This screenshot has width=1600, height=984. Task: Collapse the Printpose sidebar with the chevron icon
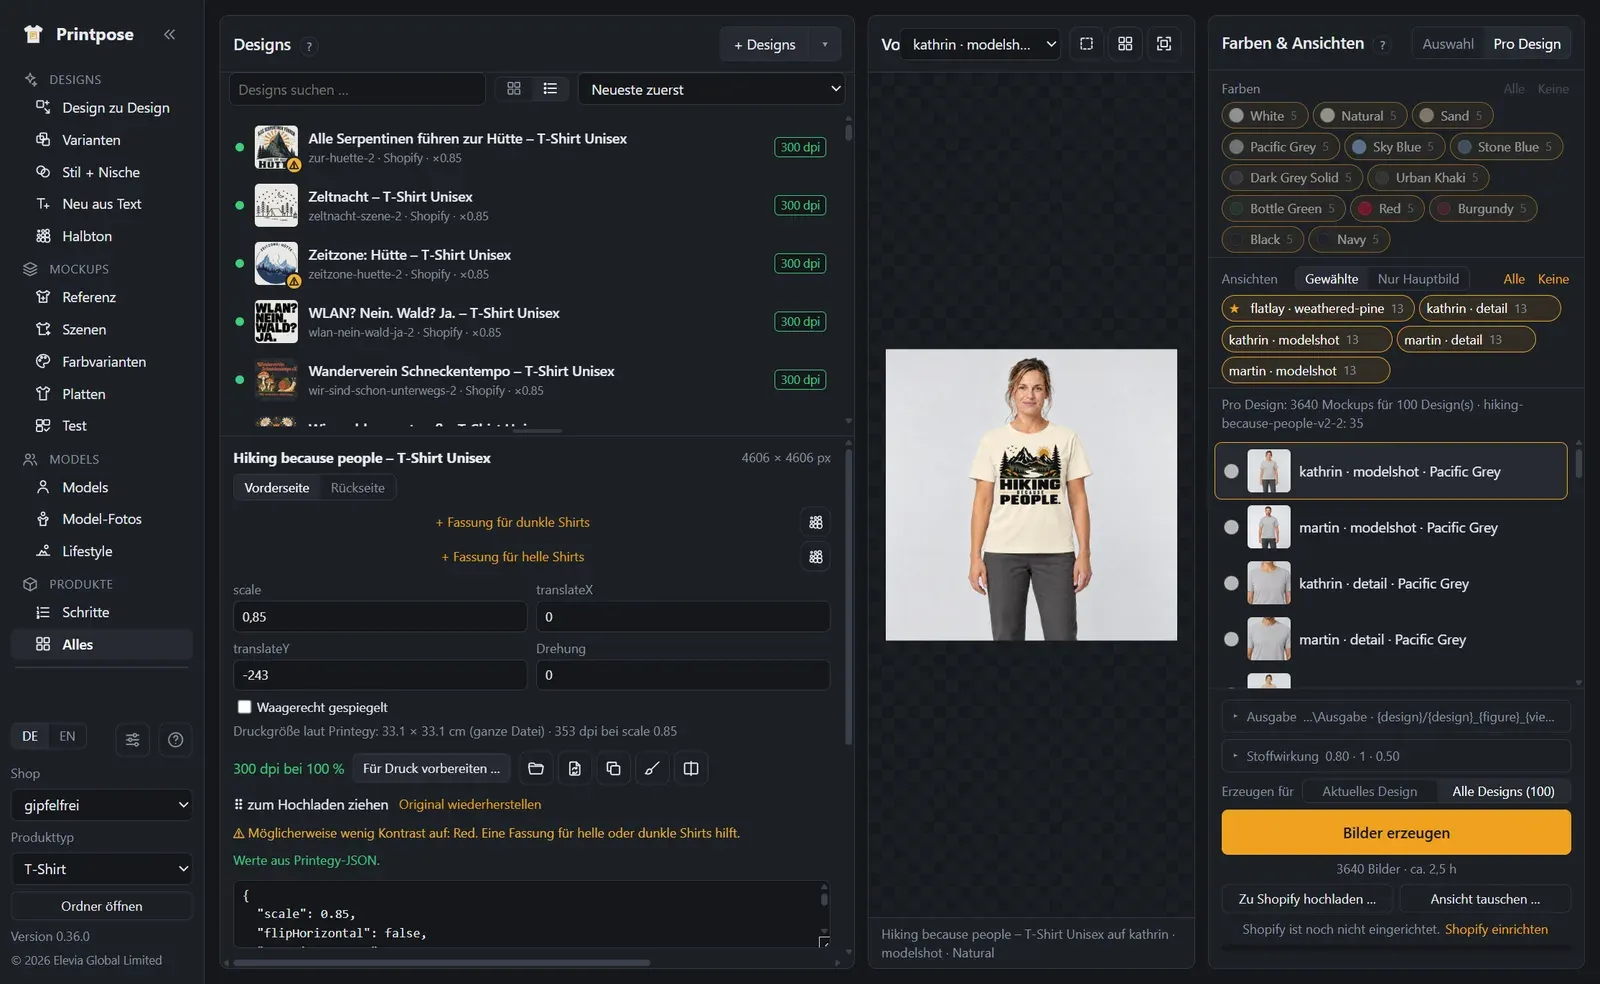click(169, 34)
